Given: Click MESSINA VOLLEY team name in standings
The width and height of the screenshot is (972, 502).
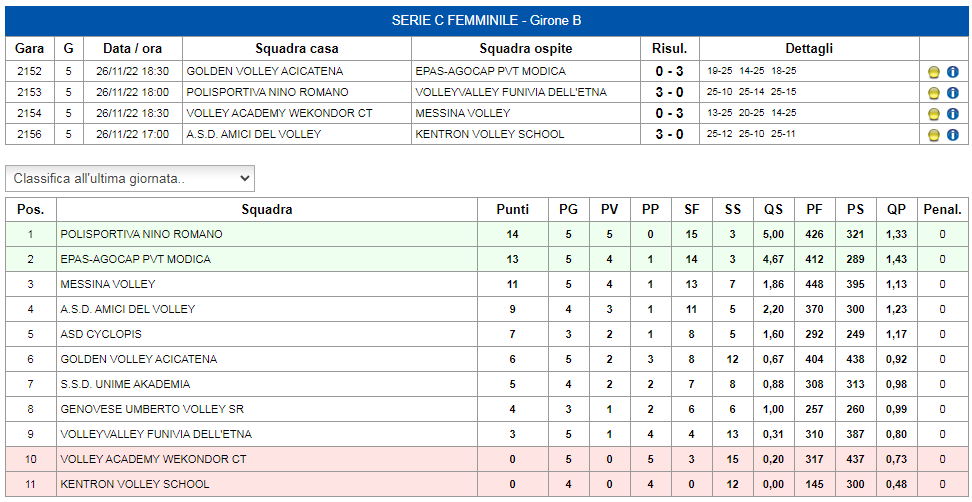Looking at the screenshot, I should pyautogui.click(x=108, y=284).
